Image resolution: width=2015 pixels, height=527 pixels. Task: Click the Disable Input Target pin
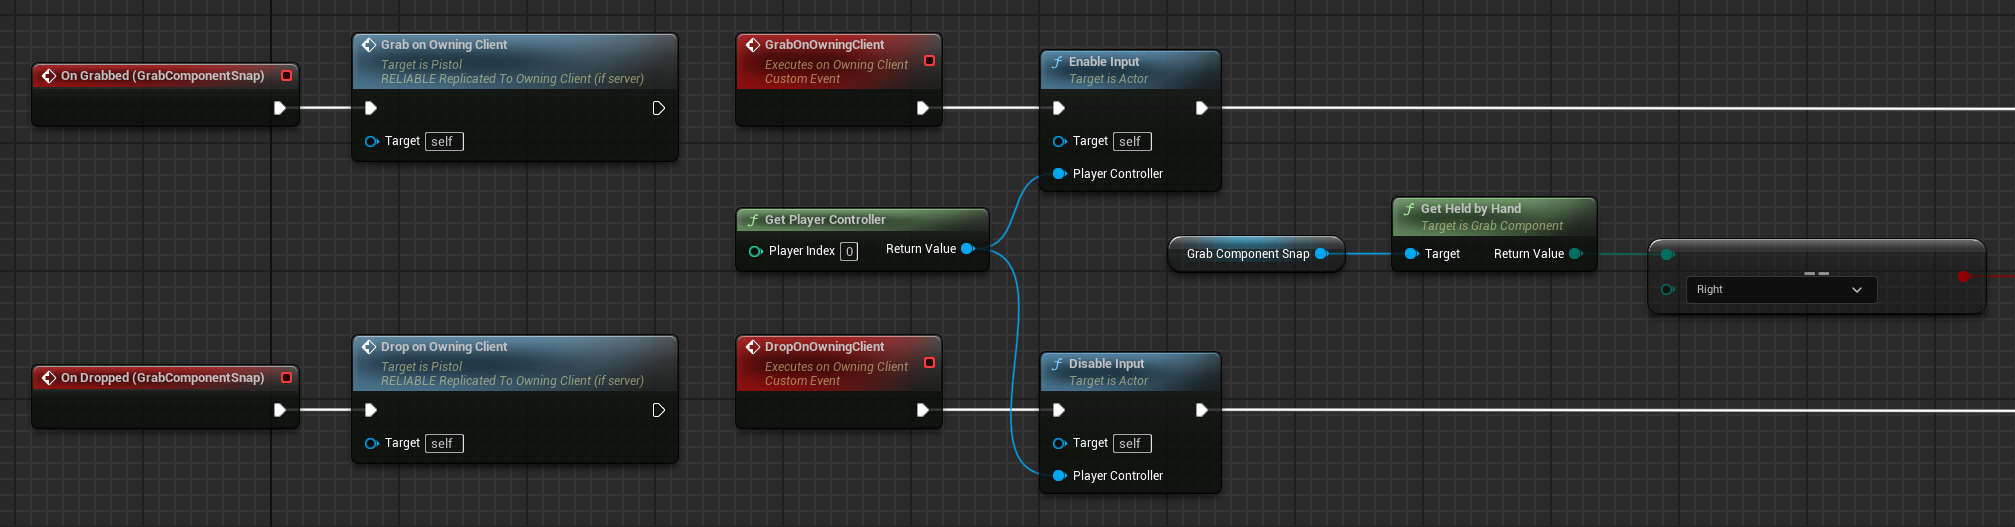coord(1059,443)
